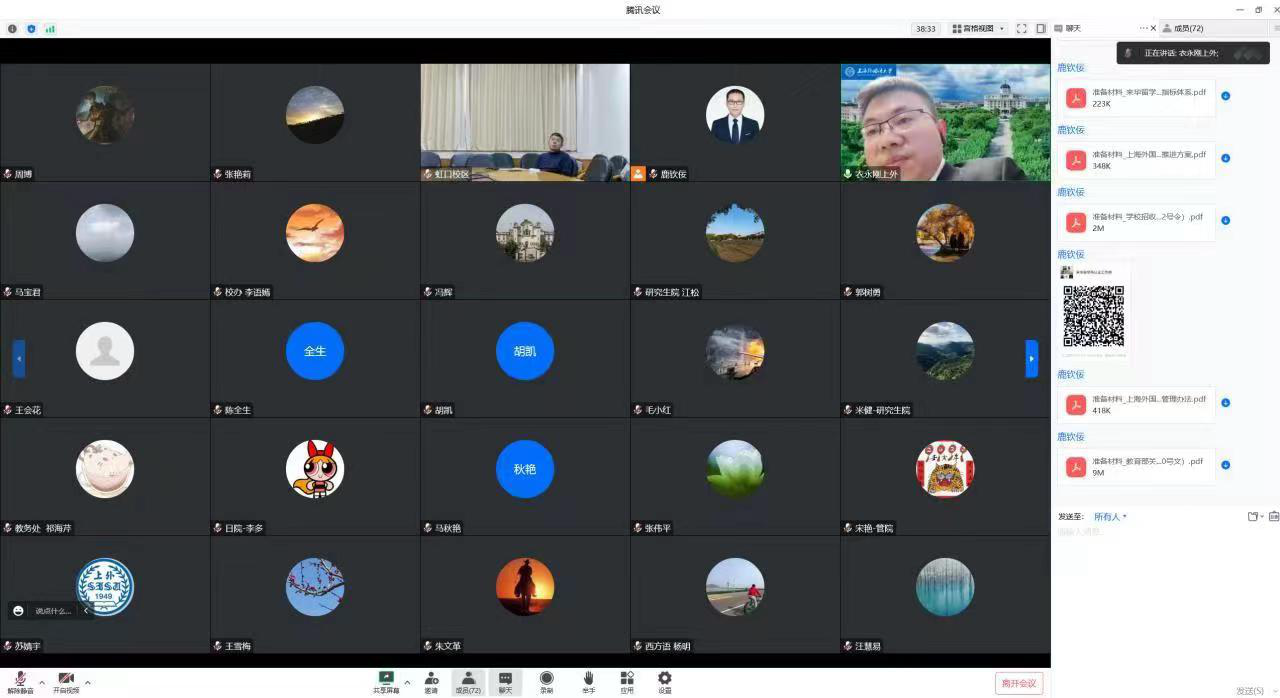
Task: Raise hand using the 举手 icon
Action: (588, 681)
